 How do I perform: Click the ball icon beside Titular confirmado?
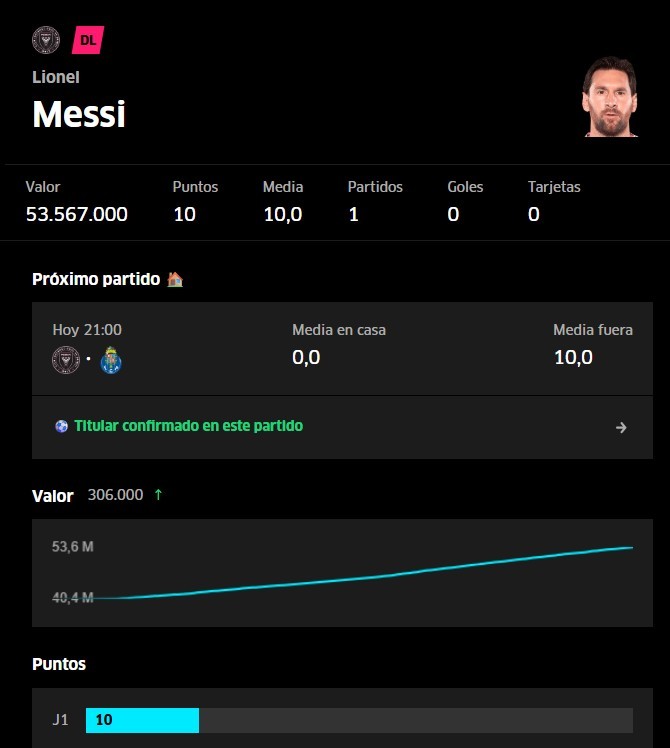click(x=62, y=426)
